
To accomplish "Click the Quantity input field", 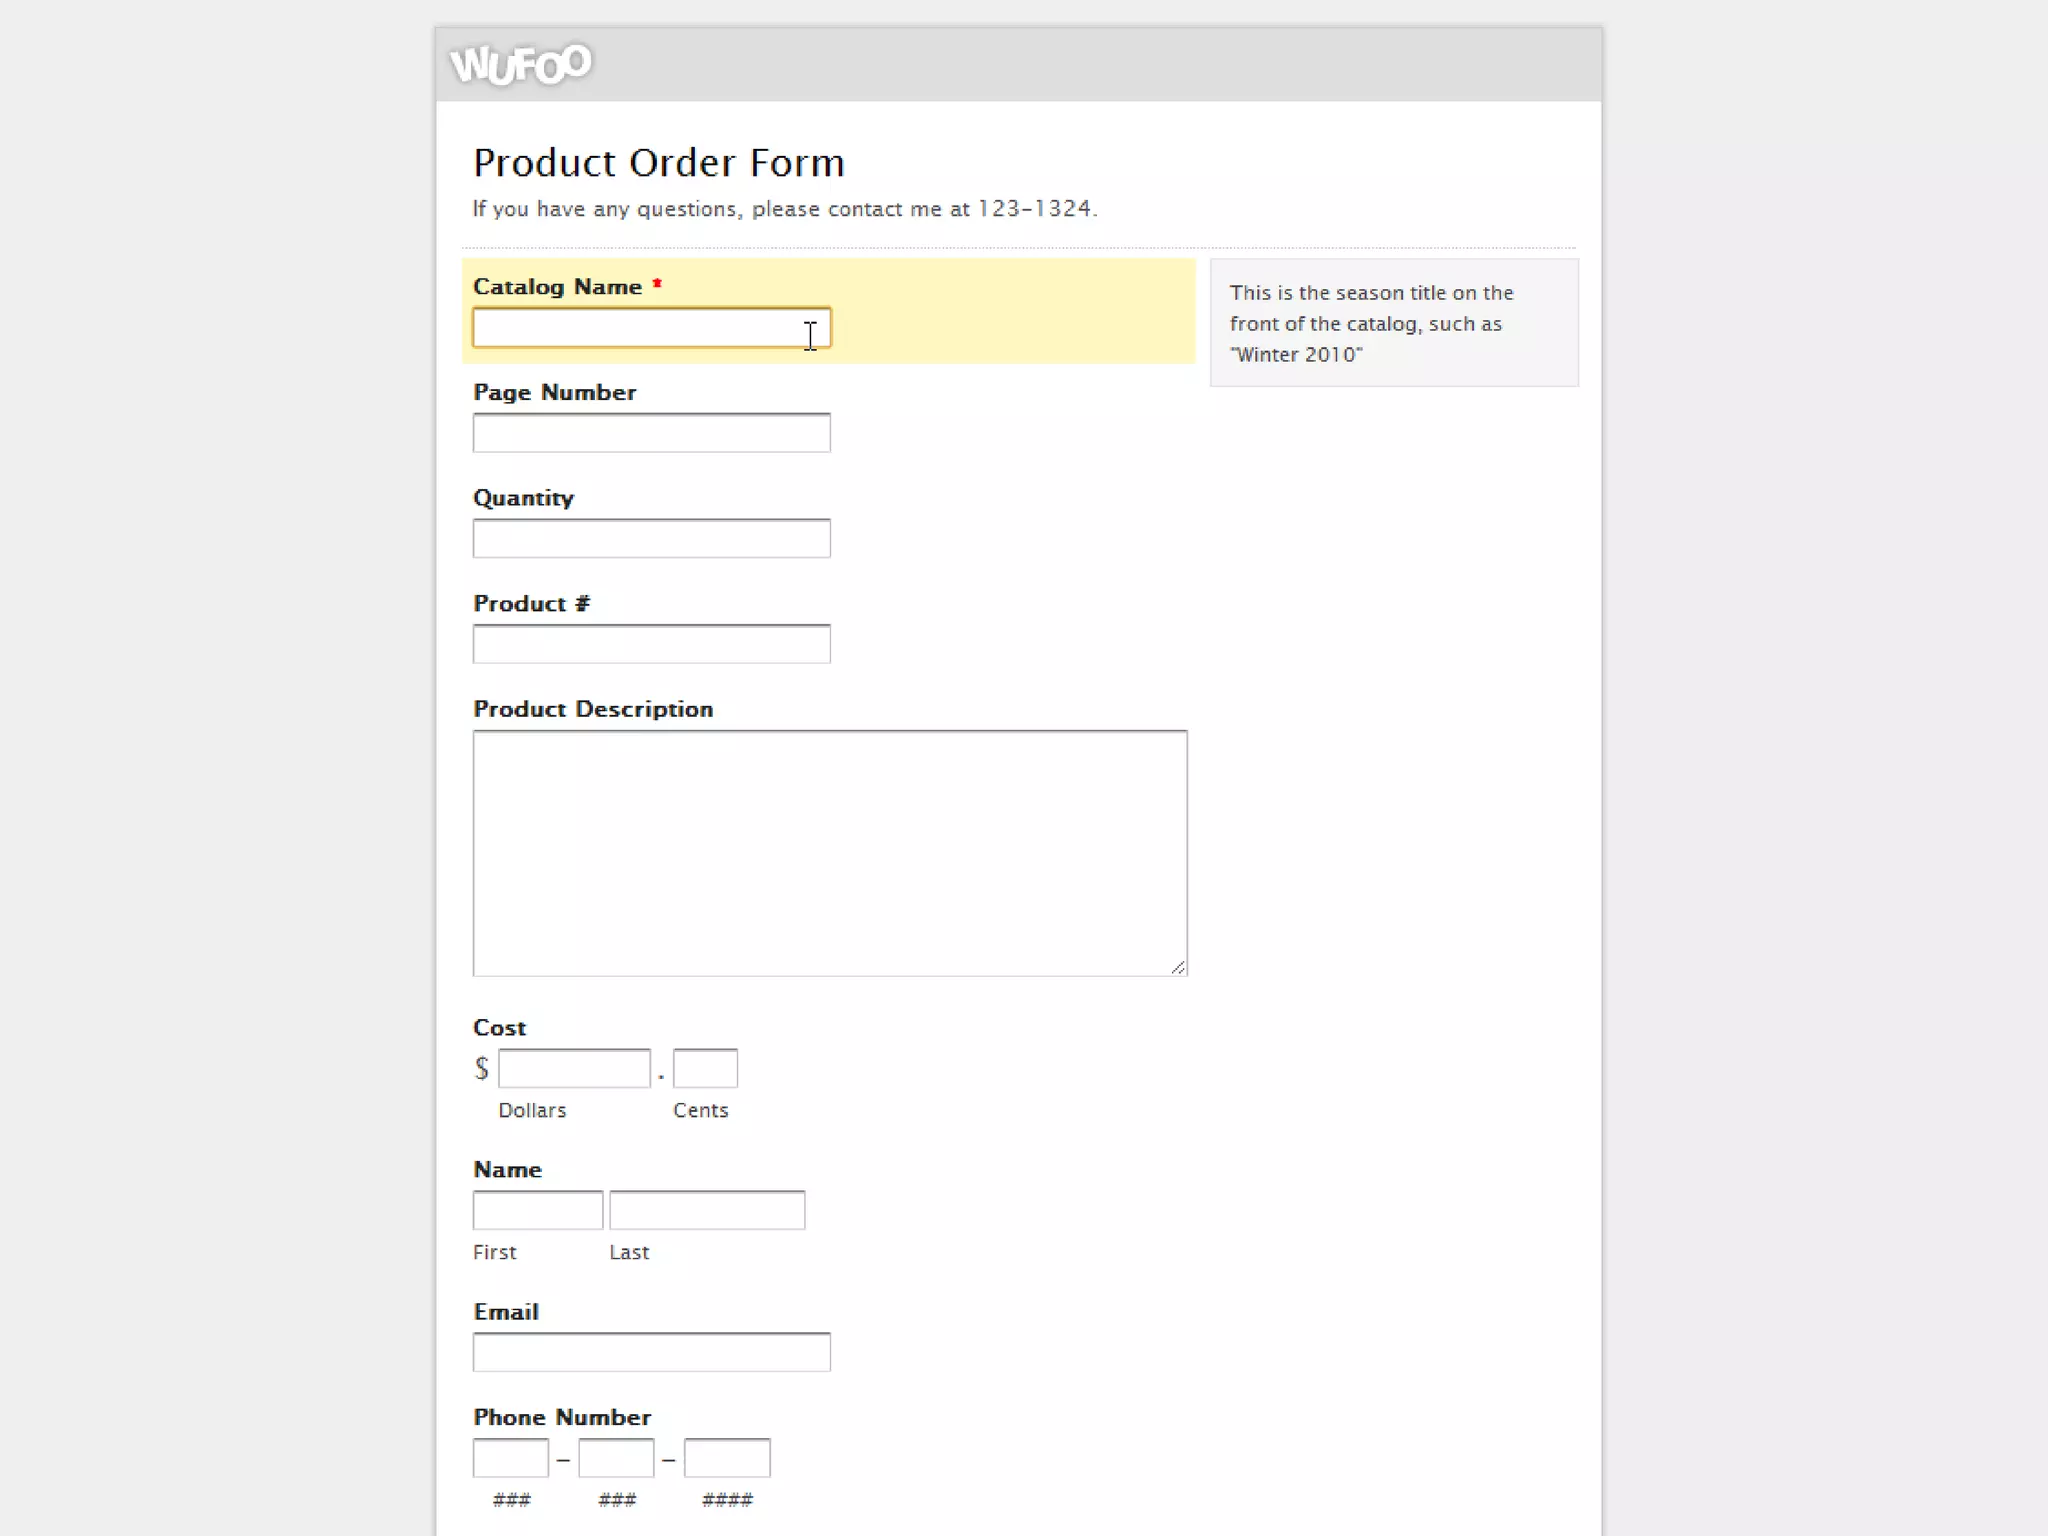I will pos(650,539).
